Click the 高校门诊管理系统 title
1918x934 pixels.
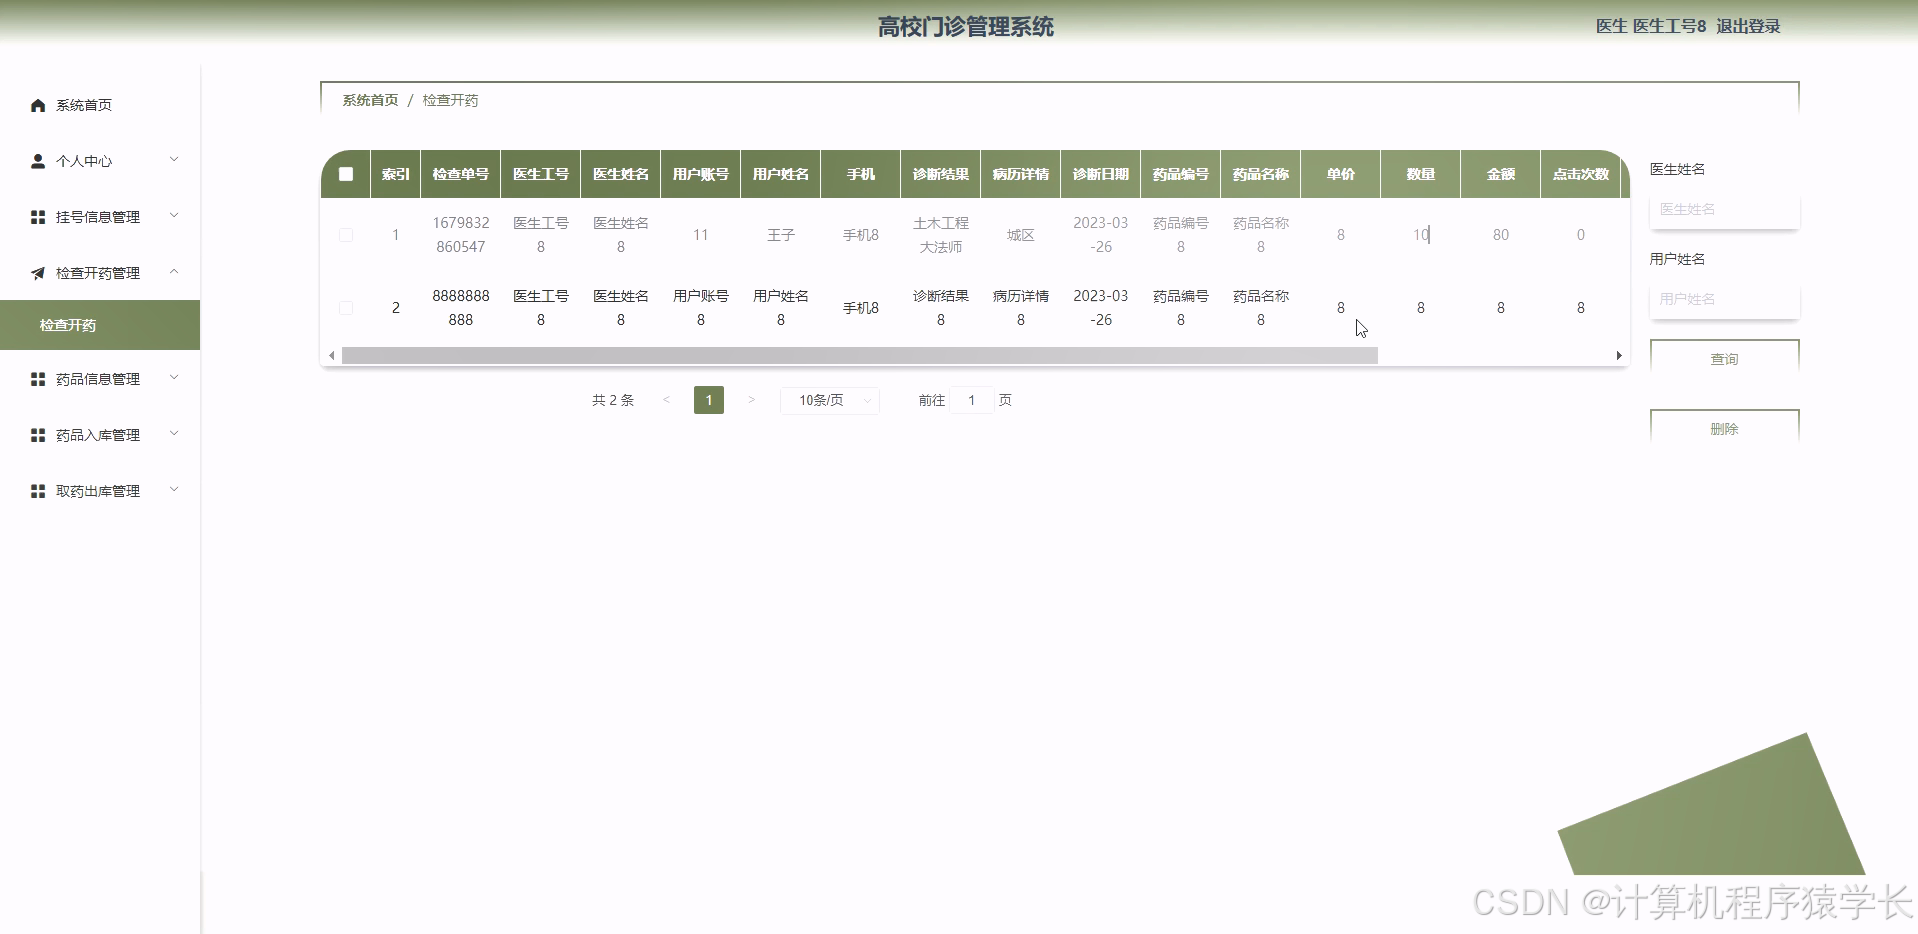[x=966, y=27]
